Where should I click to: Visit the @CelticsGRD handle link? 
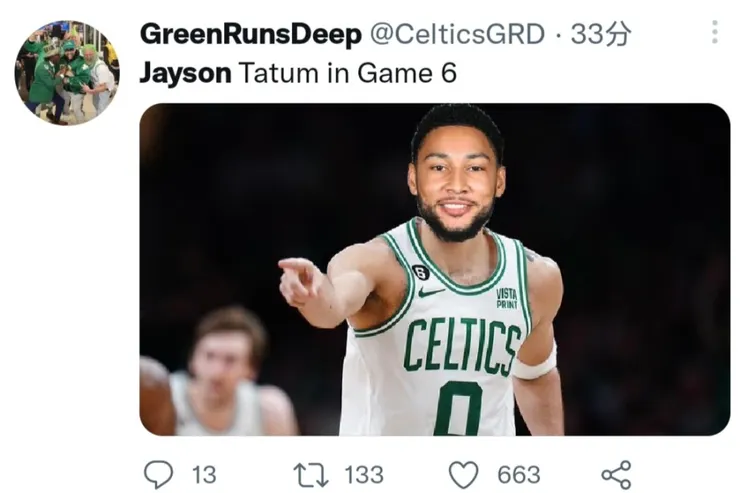(x=457, y=34)
